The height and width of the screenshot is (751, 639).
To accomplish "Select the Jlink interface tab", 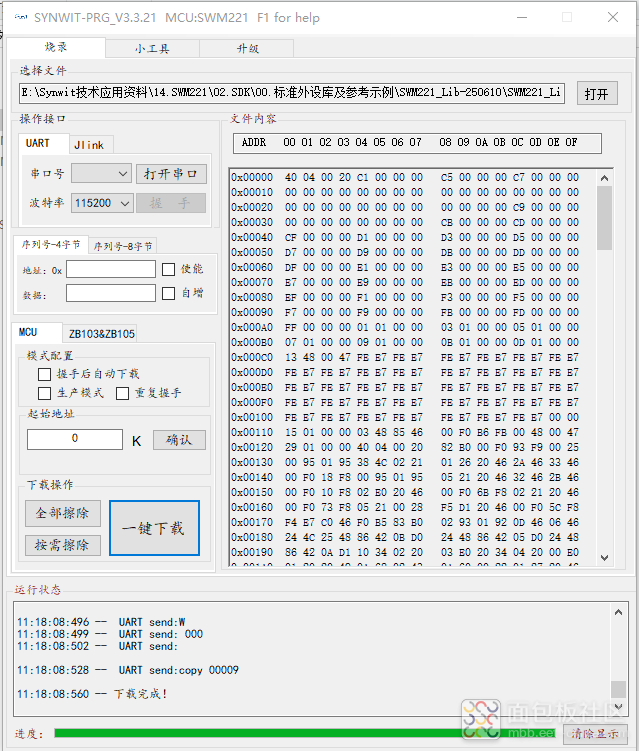I will point(90,145).
